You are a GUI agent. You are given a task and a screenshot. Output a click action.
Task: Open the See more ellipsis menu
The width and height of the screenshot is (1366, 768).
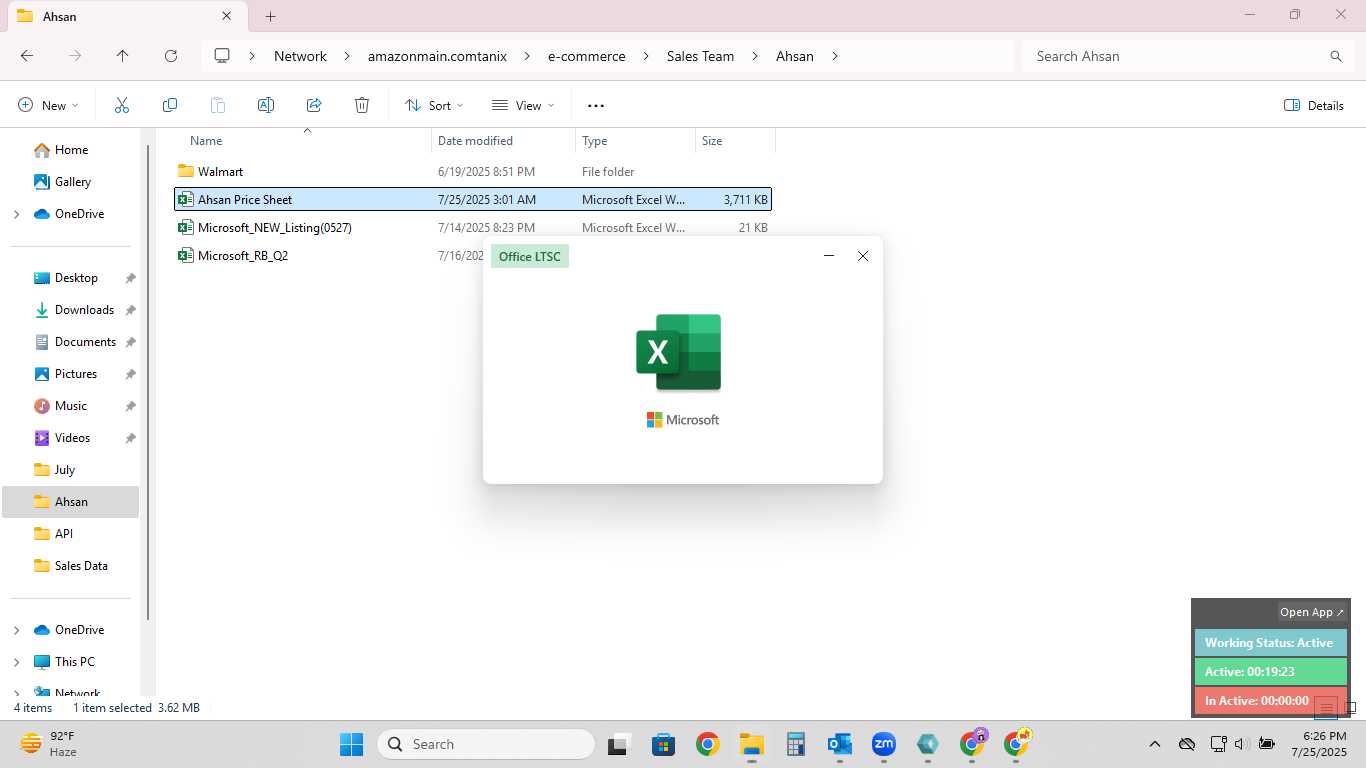pos(596,105)
